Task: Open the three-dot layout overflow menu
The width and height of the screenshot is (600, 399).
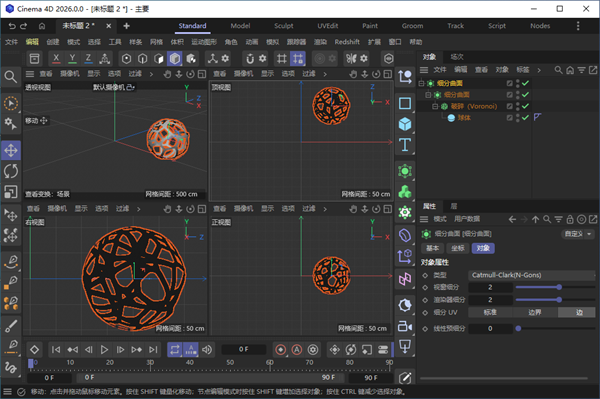Action: (x=578, y=26)
